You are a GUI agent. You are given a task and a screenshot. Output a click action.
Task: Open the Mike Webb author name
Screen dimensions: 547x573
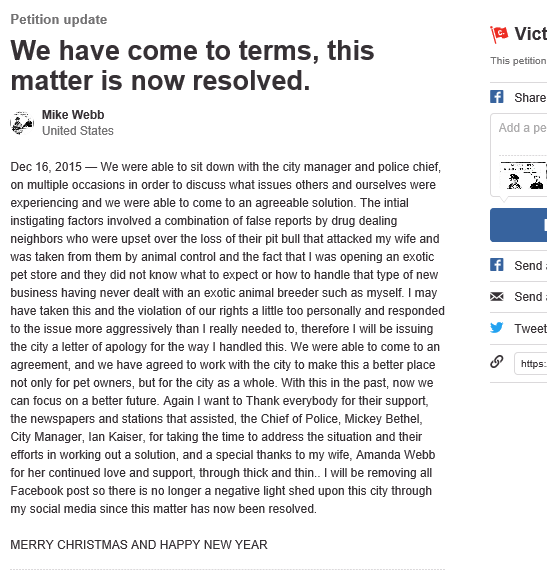73,115
